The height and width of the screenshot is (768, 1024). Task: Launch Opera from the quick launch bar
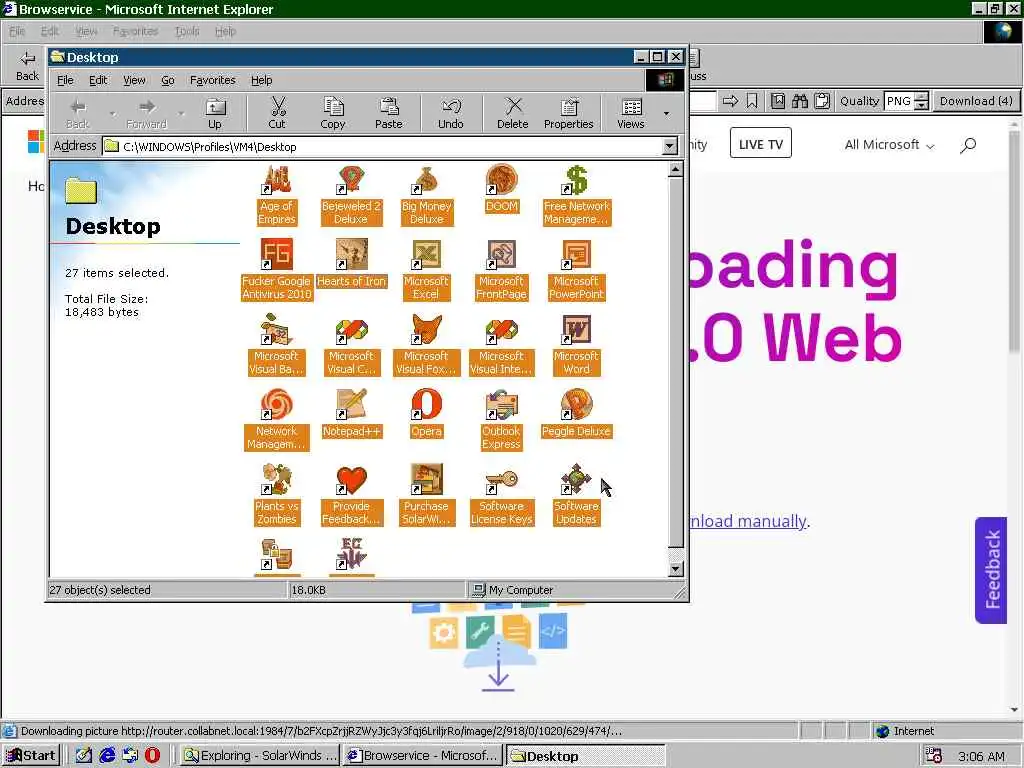click(152, 756)
